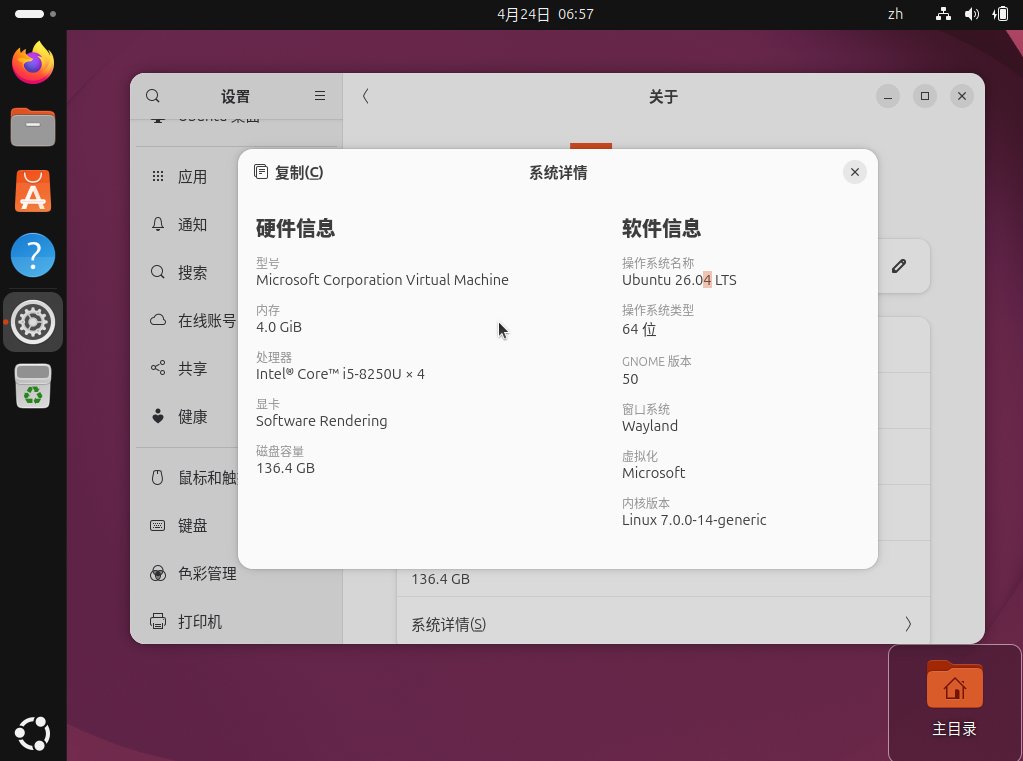Click the 硬件信息 heading

pos(296,228)
